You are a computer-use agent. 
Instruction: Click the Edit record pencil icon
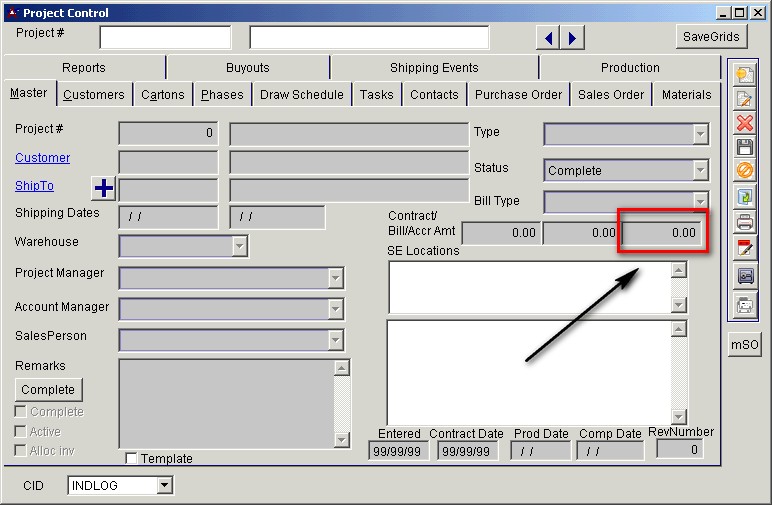click(x=744, y=99)
